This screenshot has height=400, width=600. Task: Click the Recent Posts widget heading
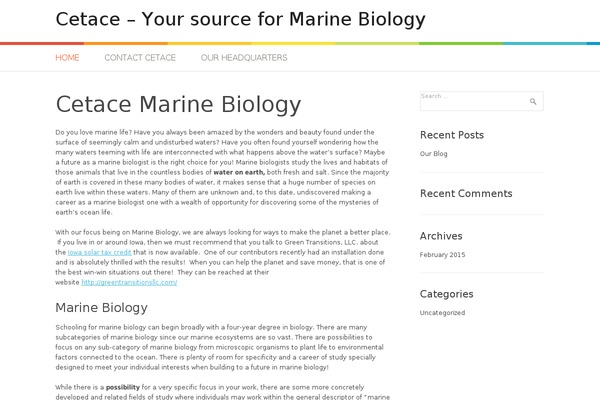point(452,135)
